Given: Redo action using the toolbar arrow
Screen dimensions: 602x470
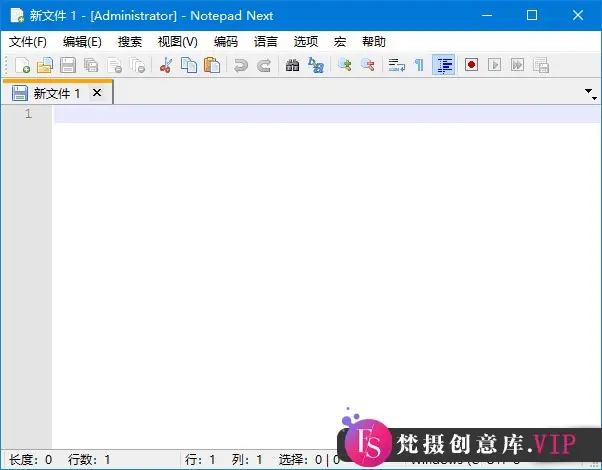Looking at the screenshot, I should tap(264, 65).
